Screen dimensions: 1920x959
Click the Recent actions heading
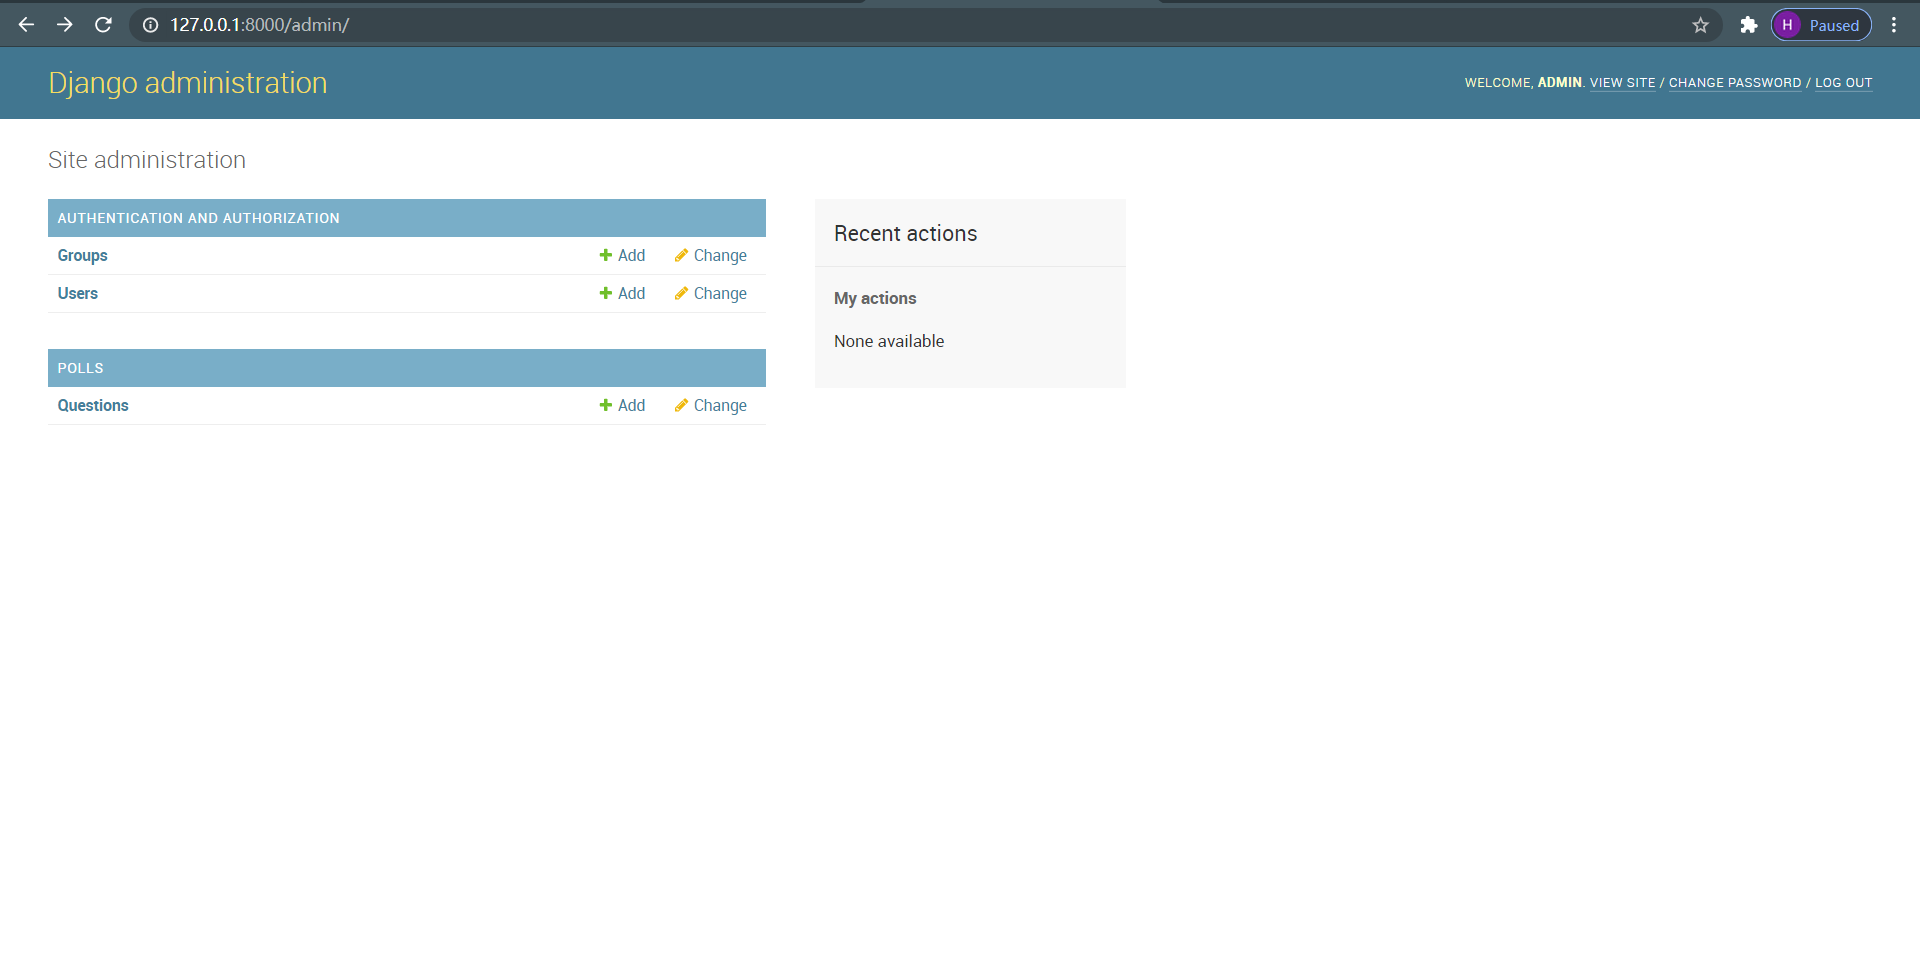point(905,234)
